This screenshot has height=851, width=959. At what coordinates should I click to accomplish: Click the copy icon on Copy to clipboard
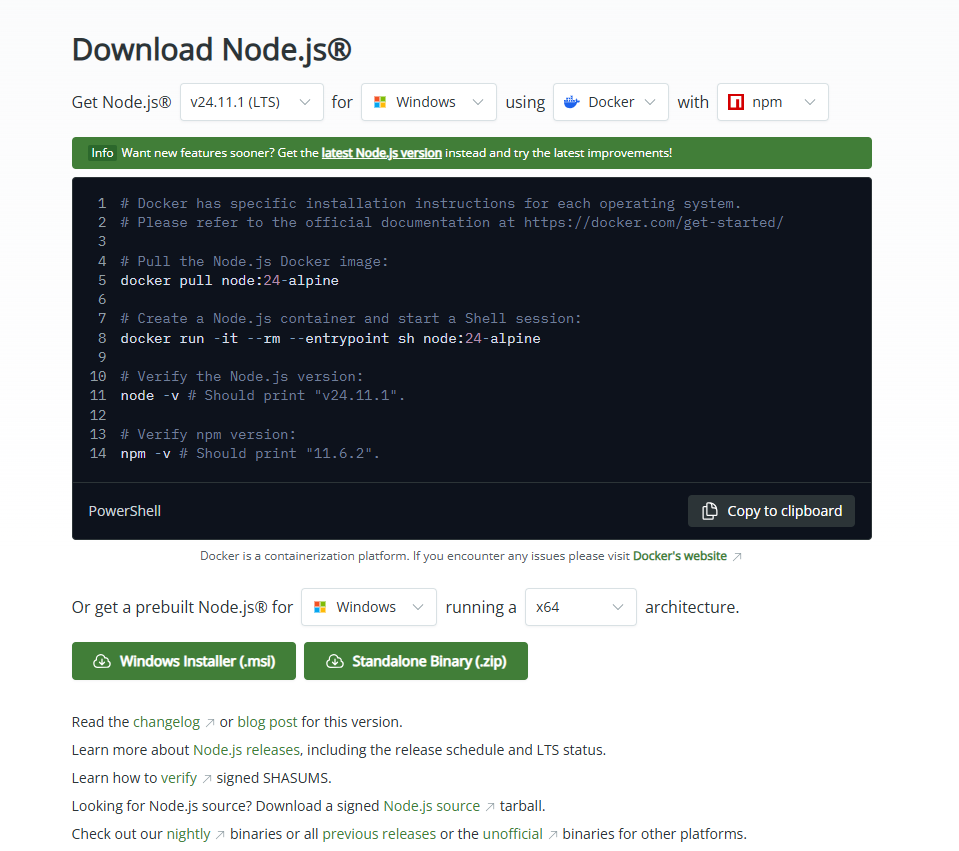(x=711, y=510)
